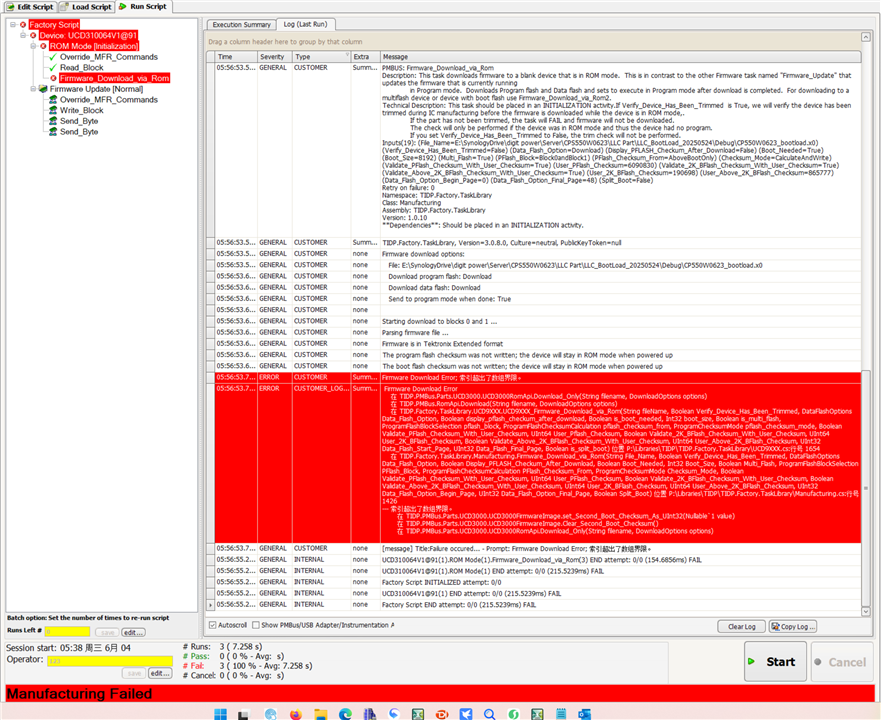Click the red 'Firmware Download Error' CUSTOMER row
The height and width of the screenshot is (720, 881).
[538, 378]
